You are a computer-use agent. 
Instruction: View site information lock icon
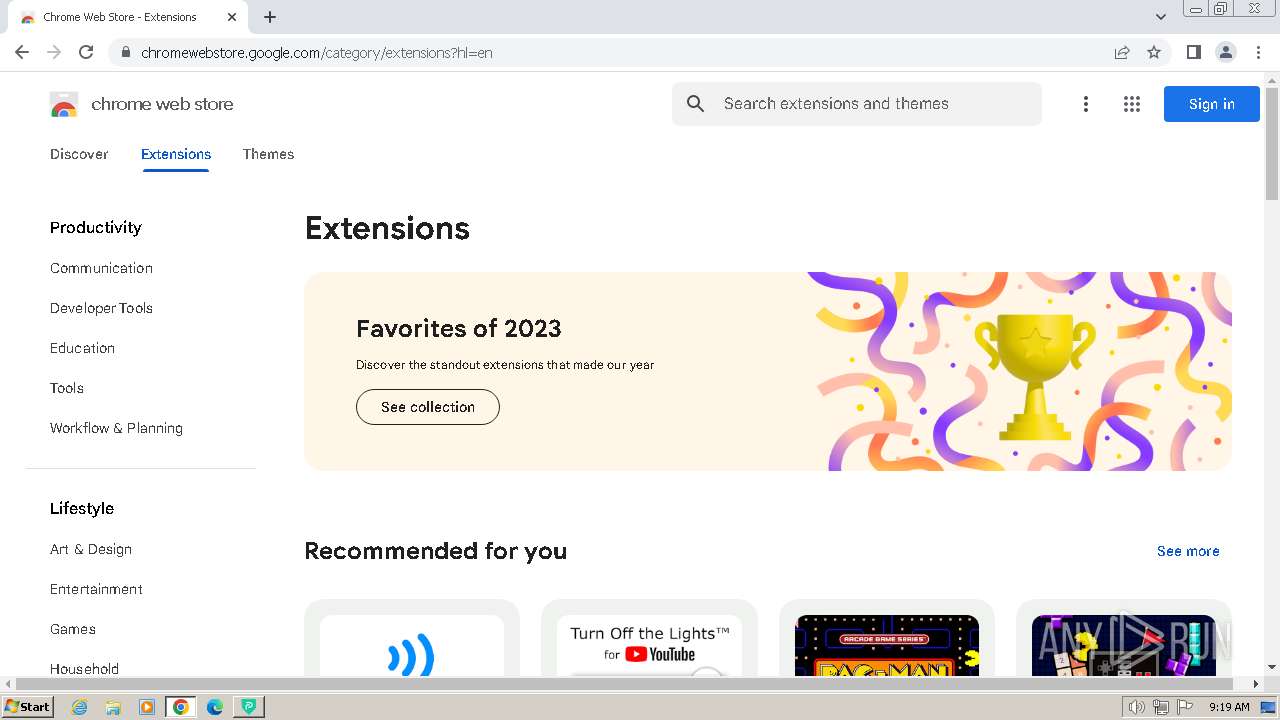tap(126, 52)
